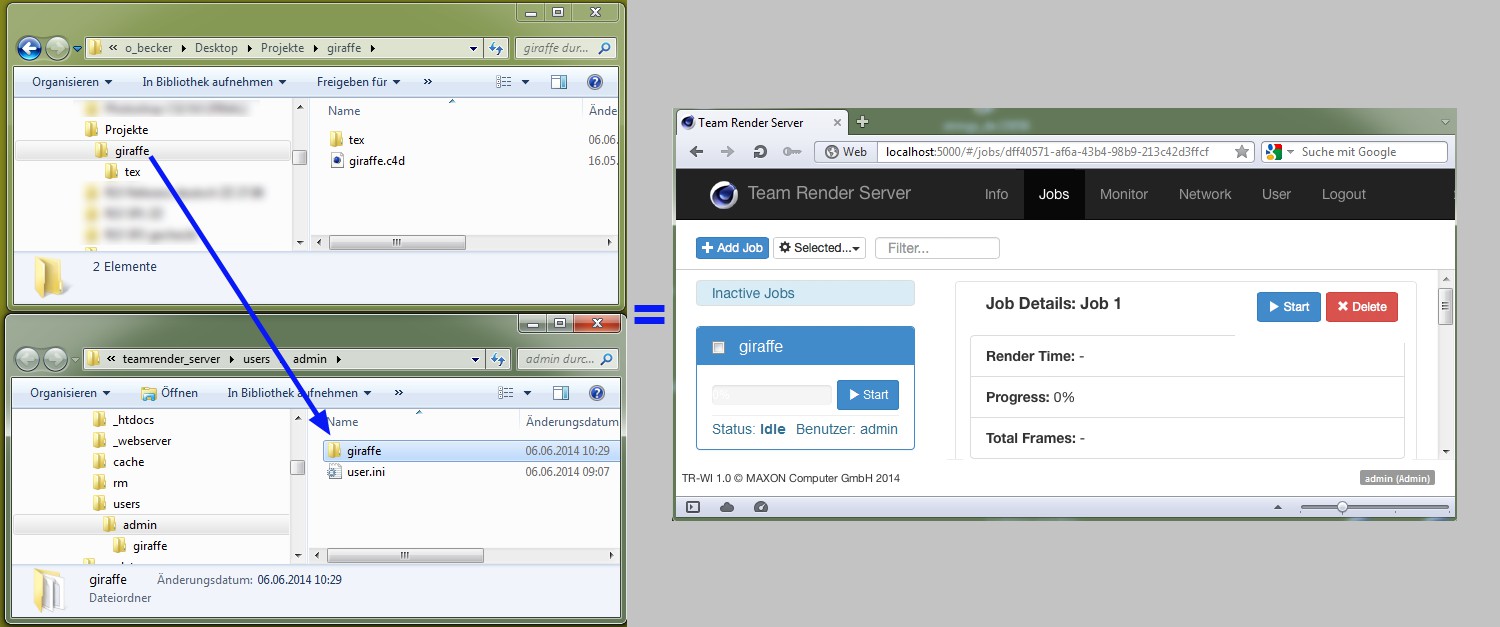The height and width of the screenshot is (627, 1500).
Task: Click the browser forward arrow button
Action: (x=727, y=152)
